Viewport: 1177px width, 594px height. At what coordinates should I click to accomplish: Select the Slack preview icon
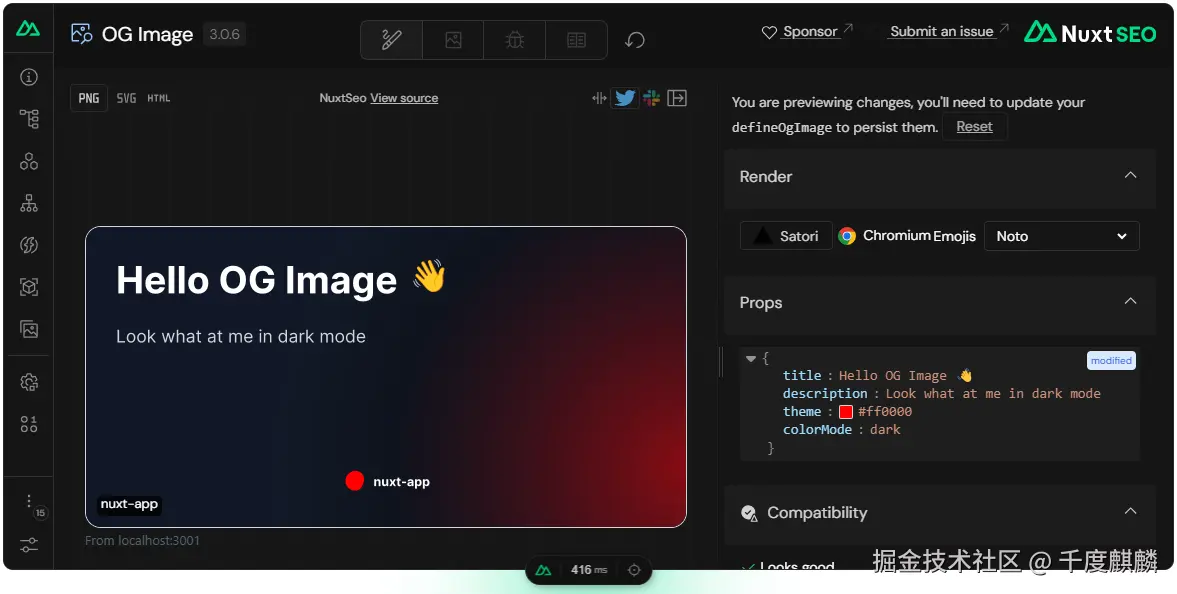point(650,97)
